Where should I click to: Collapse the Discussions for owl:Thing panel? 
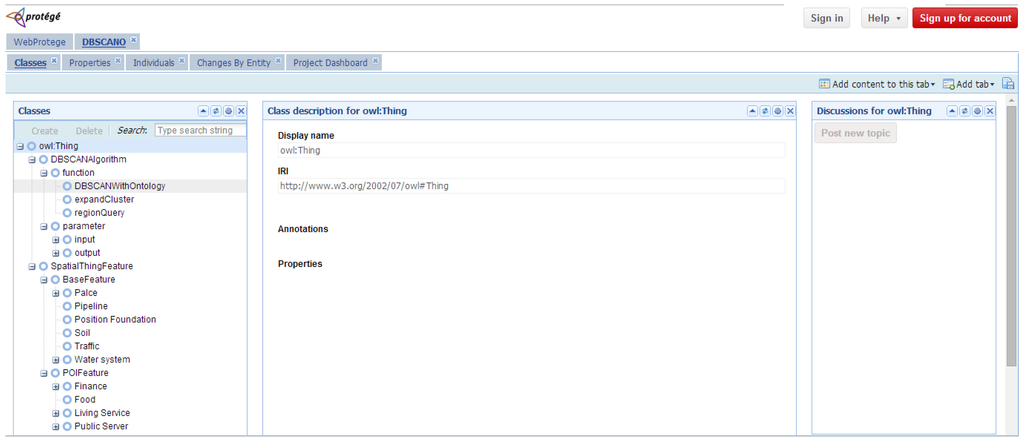point(952,111)
